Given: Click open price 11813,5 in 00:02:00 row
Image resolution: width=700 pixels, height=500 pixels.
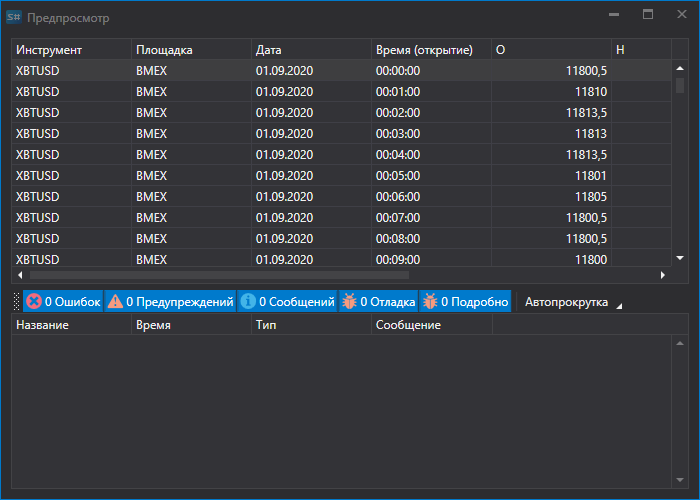Looking at the screenshot, I should [x=552, y=112].
